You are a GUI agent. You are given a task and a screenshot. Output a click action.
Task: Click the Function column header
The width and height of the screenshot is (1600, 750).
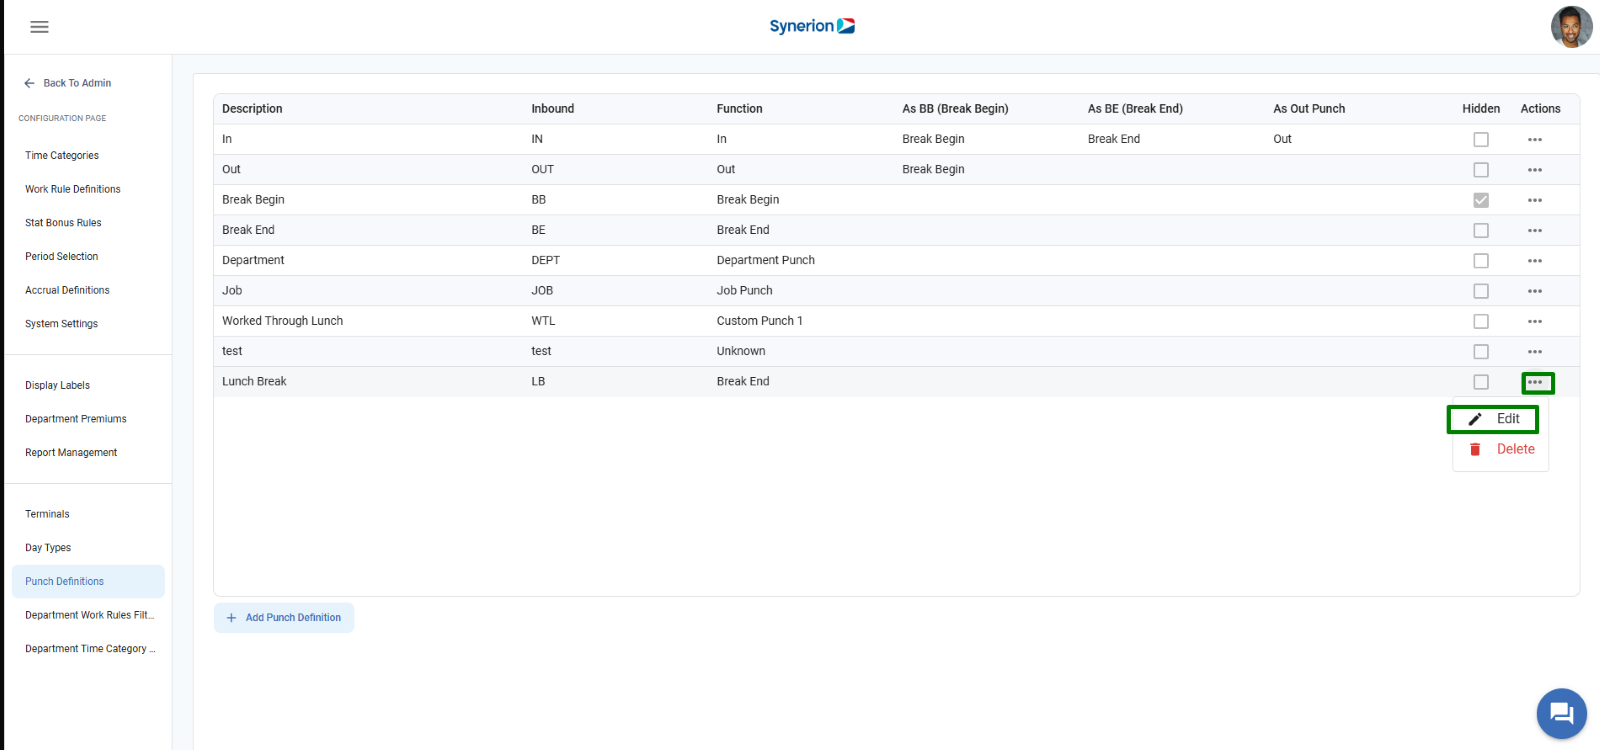[740, 109]
